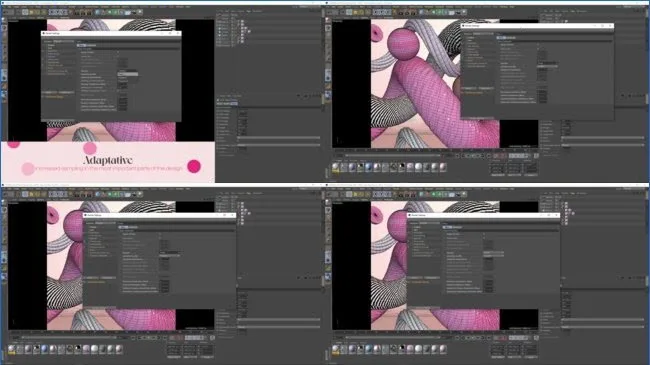Image resolution: width=650 pixels, height=365 pixels.
Task: Click Rotate tool in bottom-left window toolbar
Action: click(x=44, y=194)
